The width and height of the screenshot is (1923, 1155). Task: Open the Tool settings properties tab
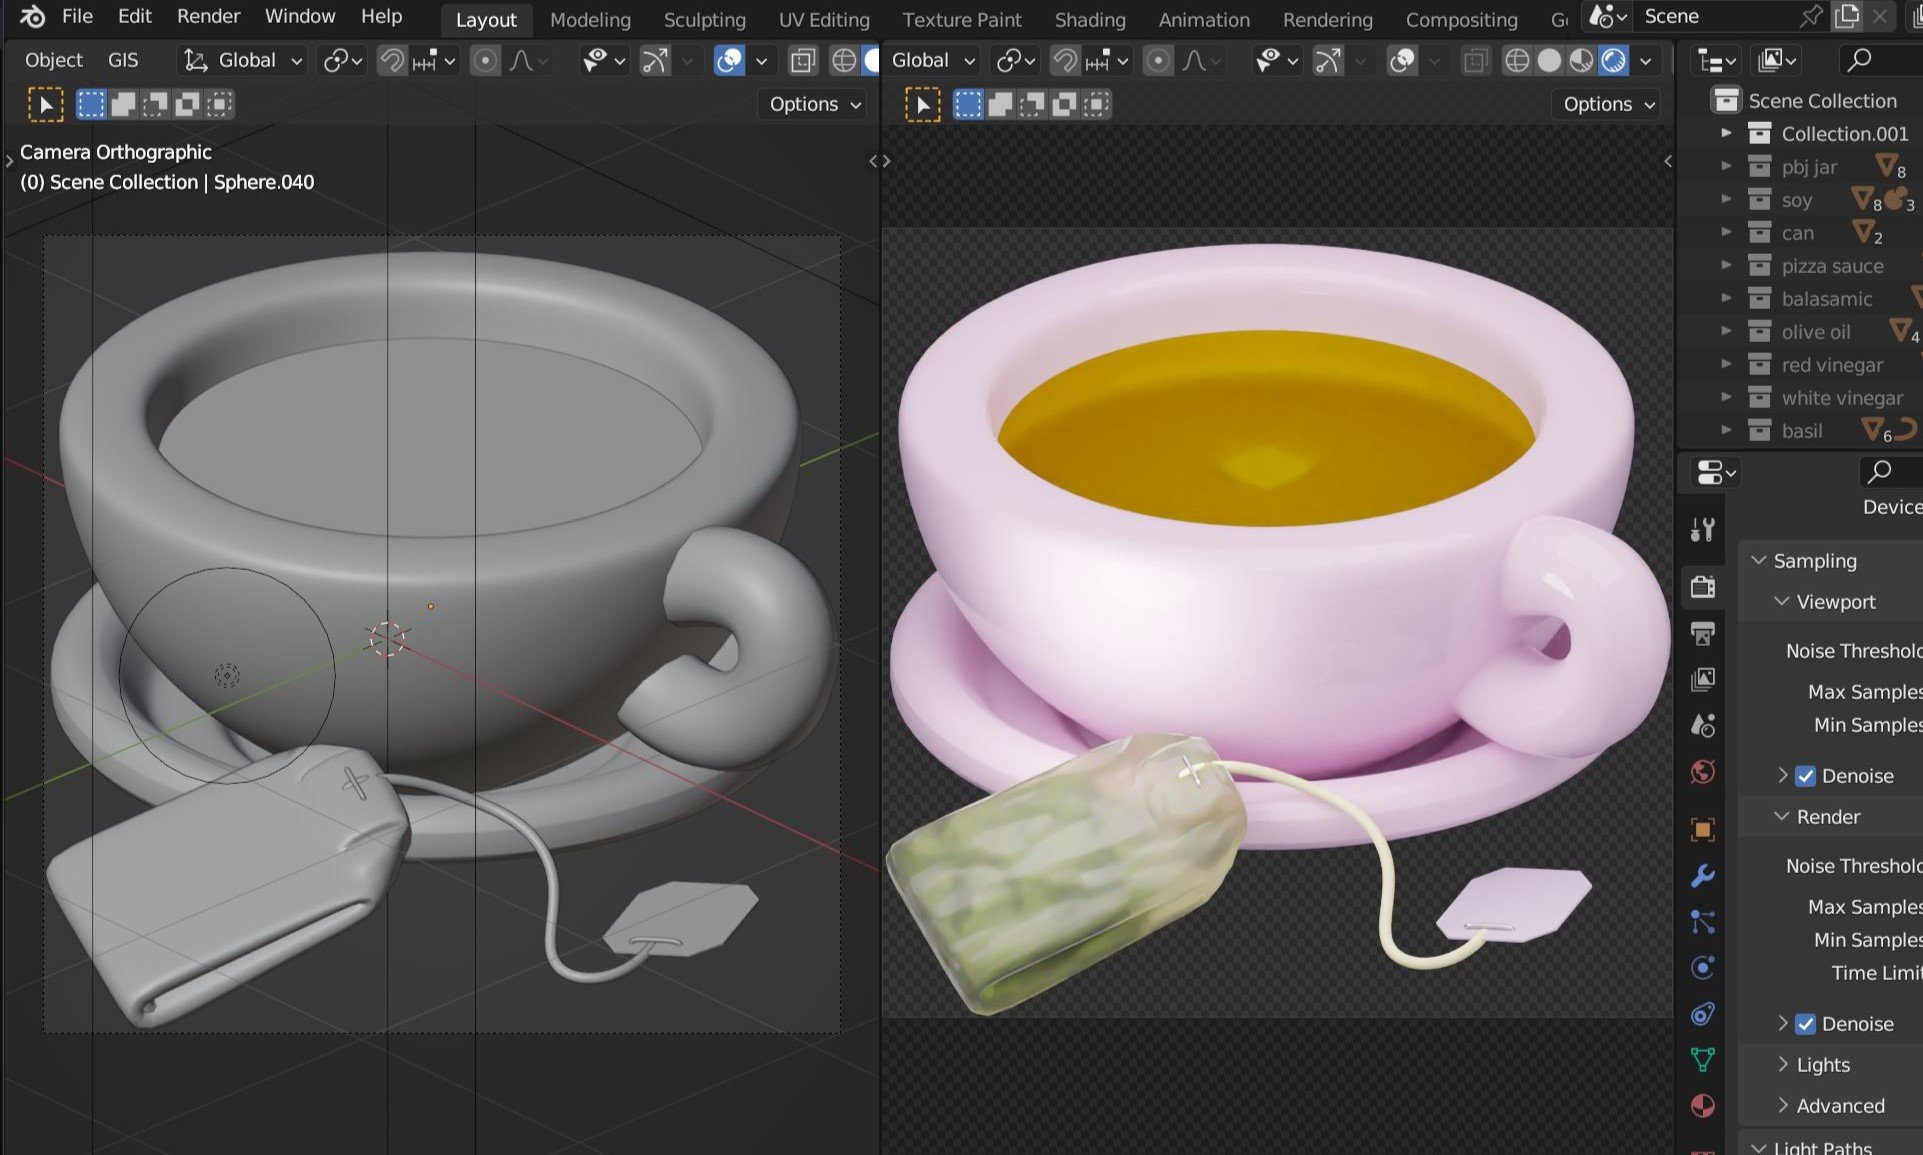(1702, 529)
